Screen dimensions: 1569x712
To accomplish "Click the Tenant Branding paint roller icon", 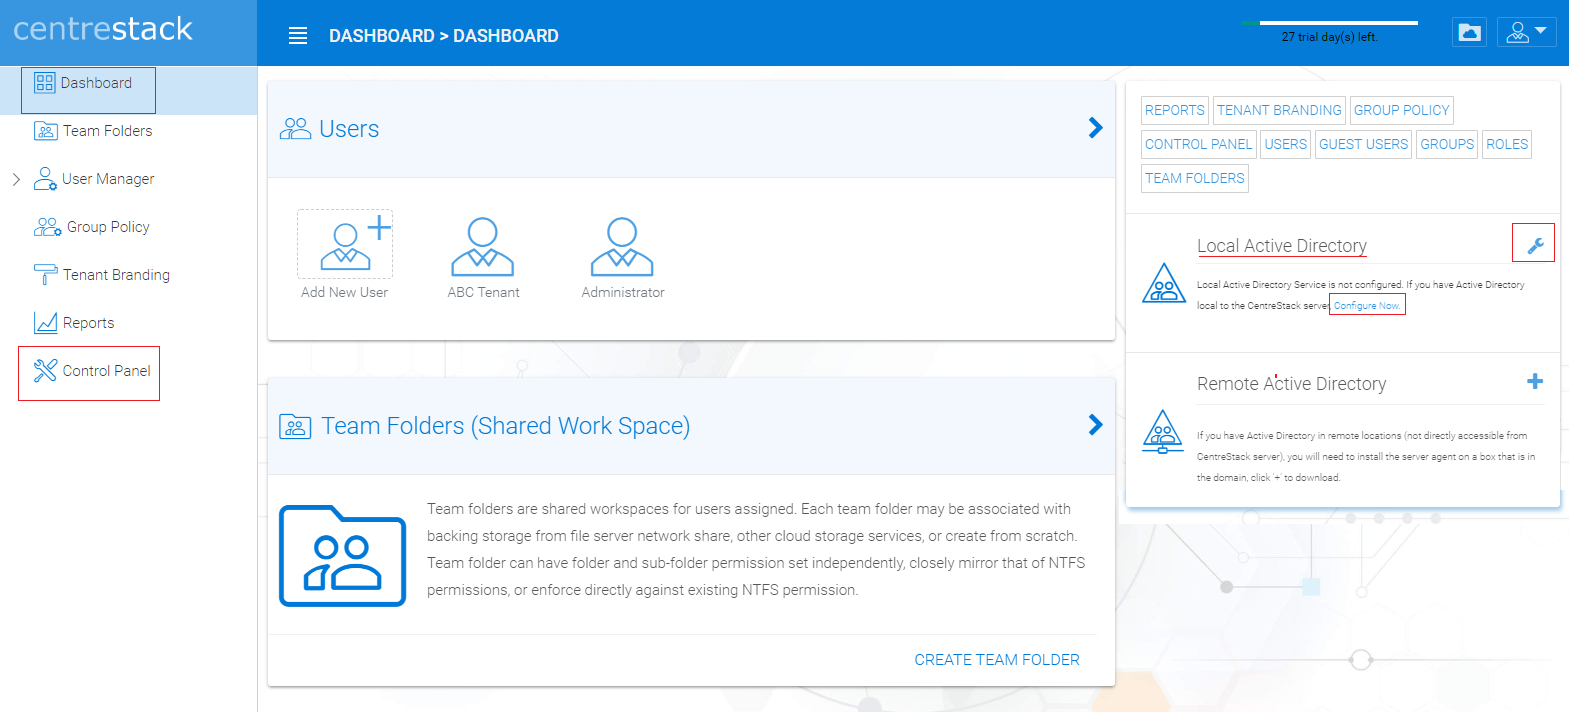I will pos(46,274).
